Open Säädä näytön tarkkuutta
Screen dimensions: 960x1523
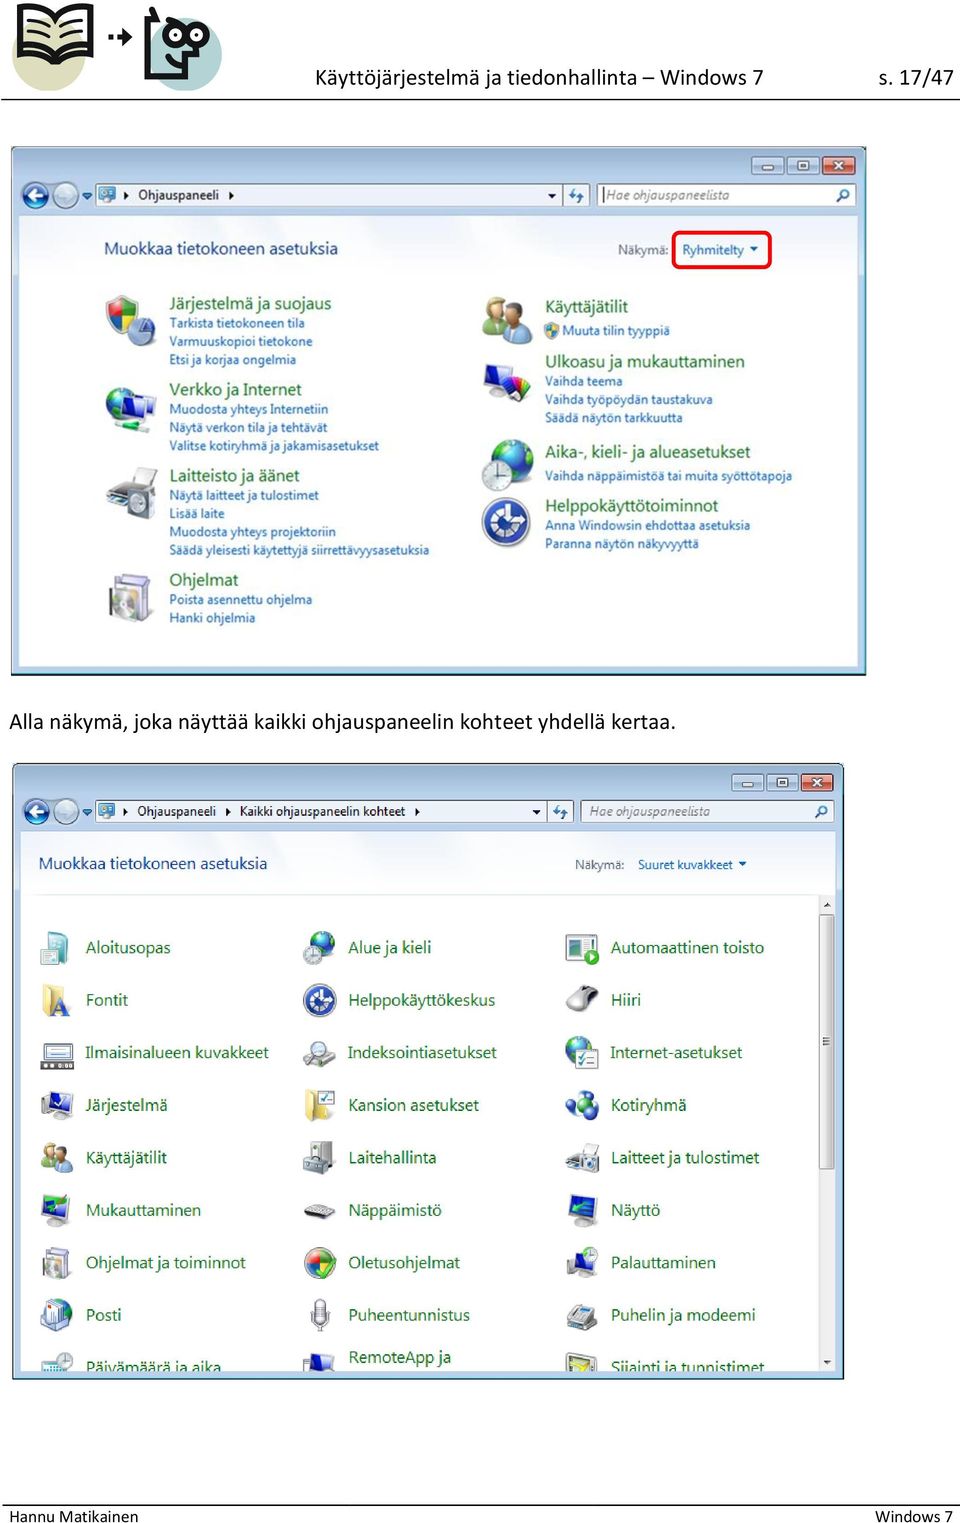(x=614, y=418)
